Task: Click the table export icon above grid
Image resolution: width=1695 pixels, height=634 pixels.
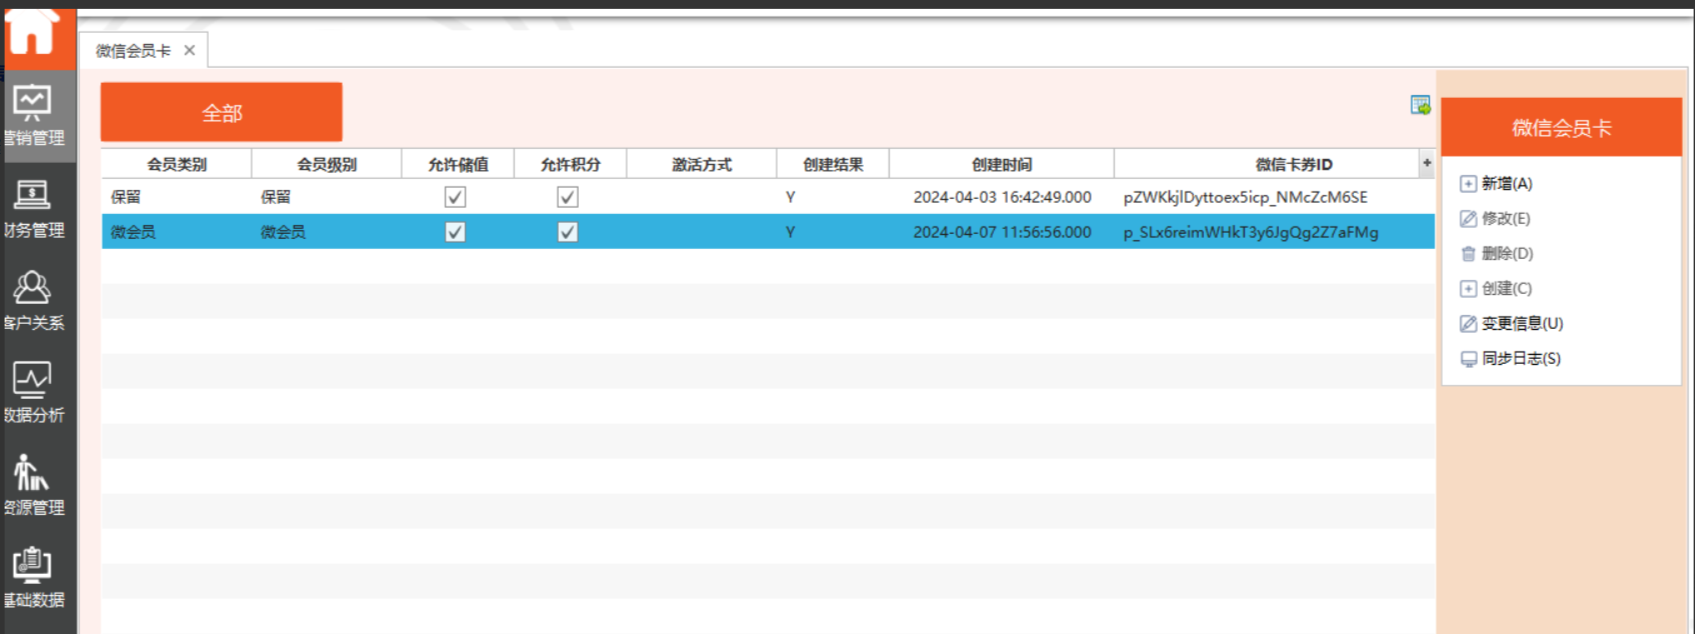Action: pyautogui.click(x=1420, y=105)
